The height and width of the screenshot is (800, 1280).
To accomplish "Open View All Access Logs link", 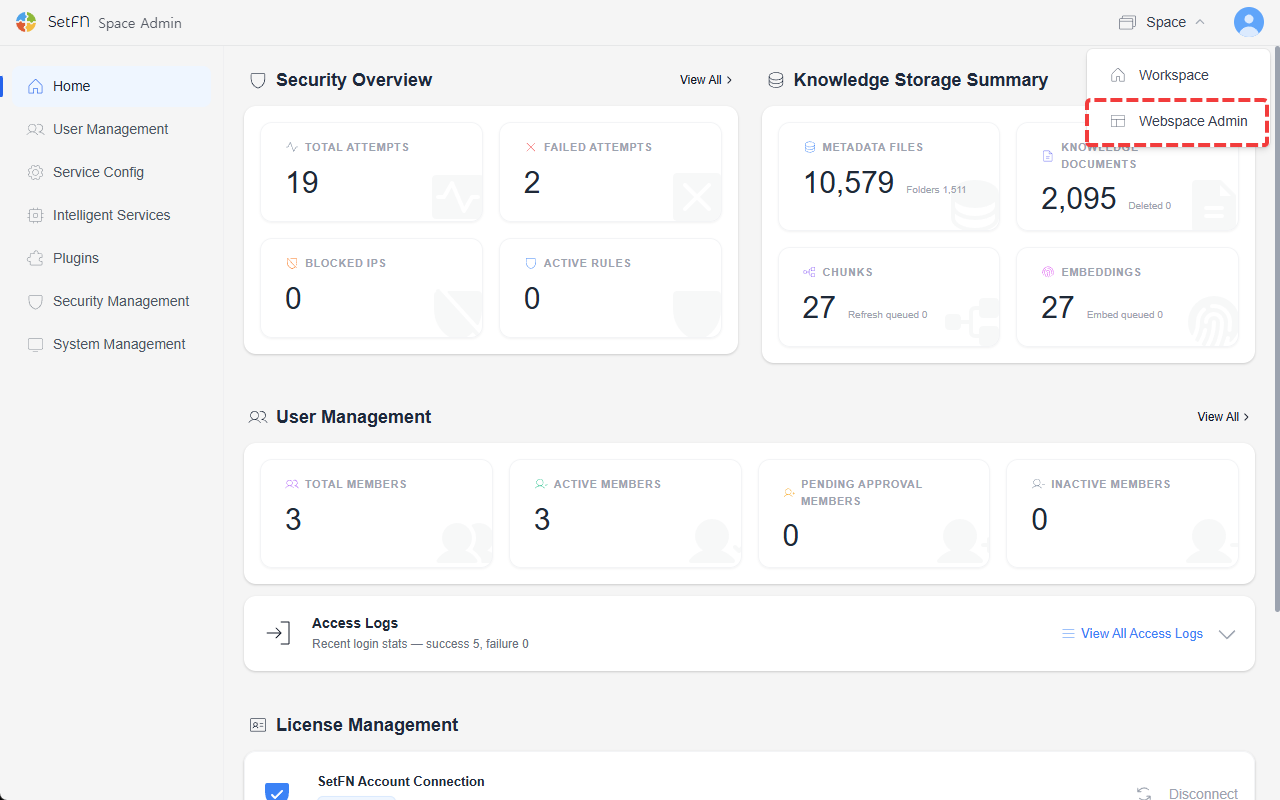I will 1141,634.
